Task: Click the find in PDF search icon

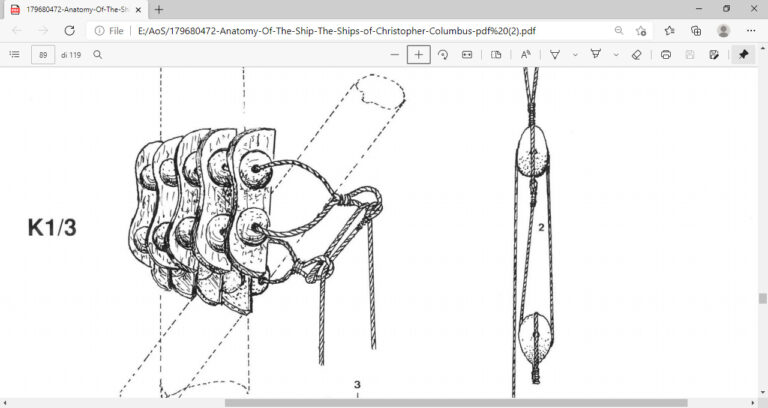Action: (x=97, y=54)
